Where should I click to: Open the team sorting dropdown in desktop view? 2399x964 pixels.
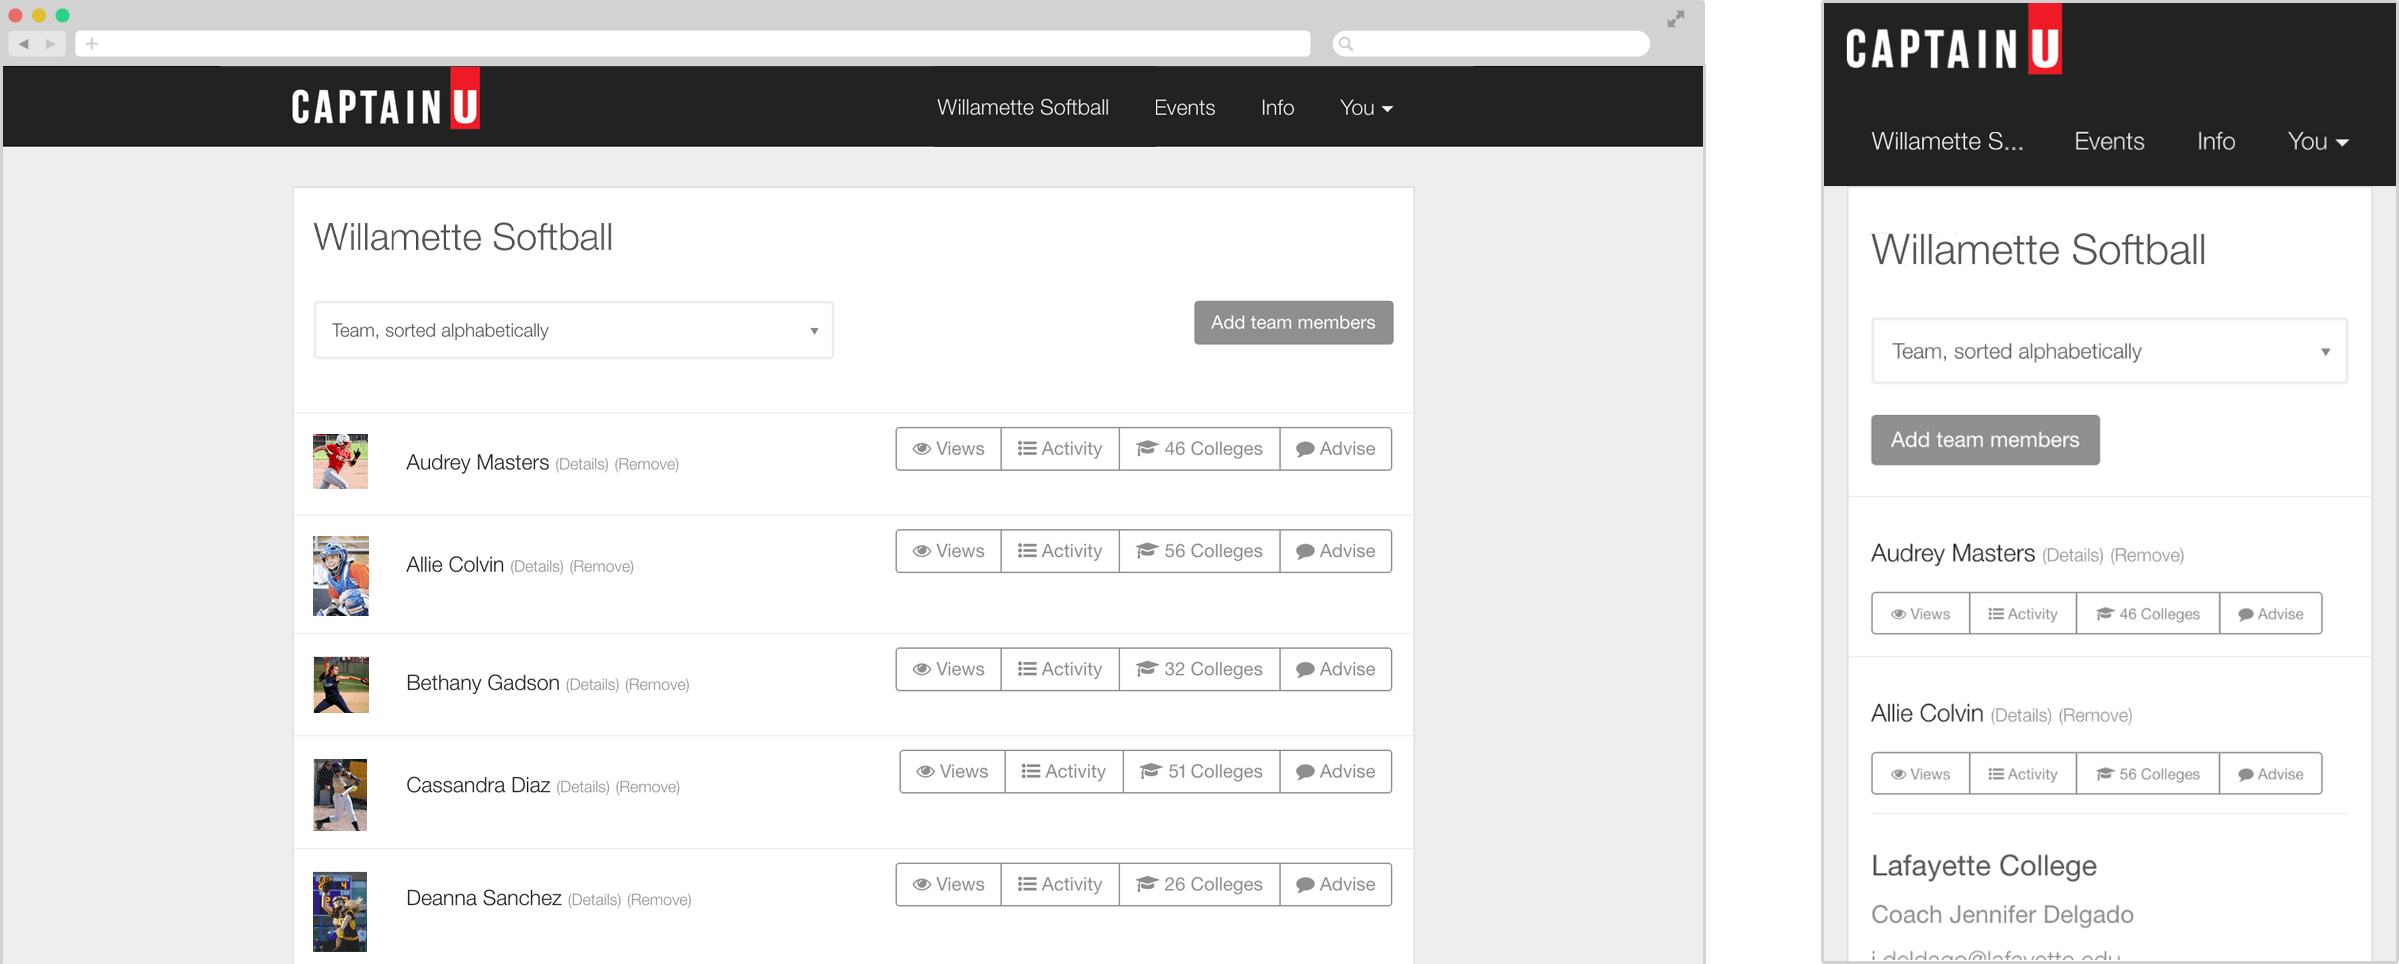(x=573, y=330)
